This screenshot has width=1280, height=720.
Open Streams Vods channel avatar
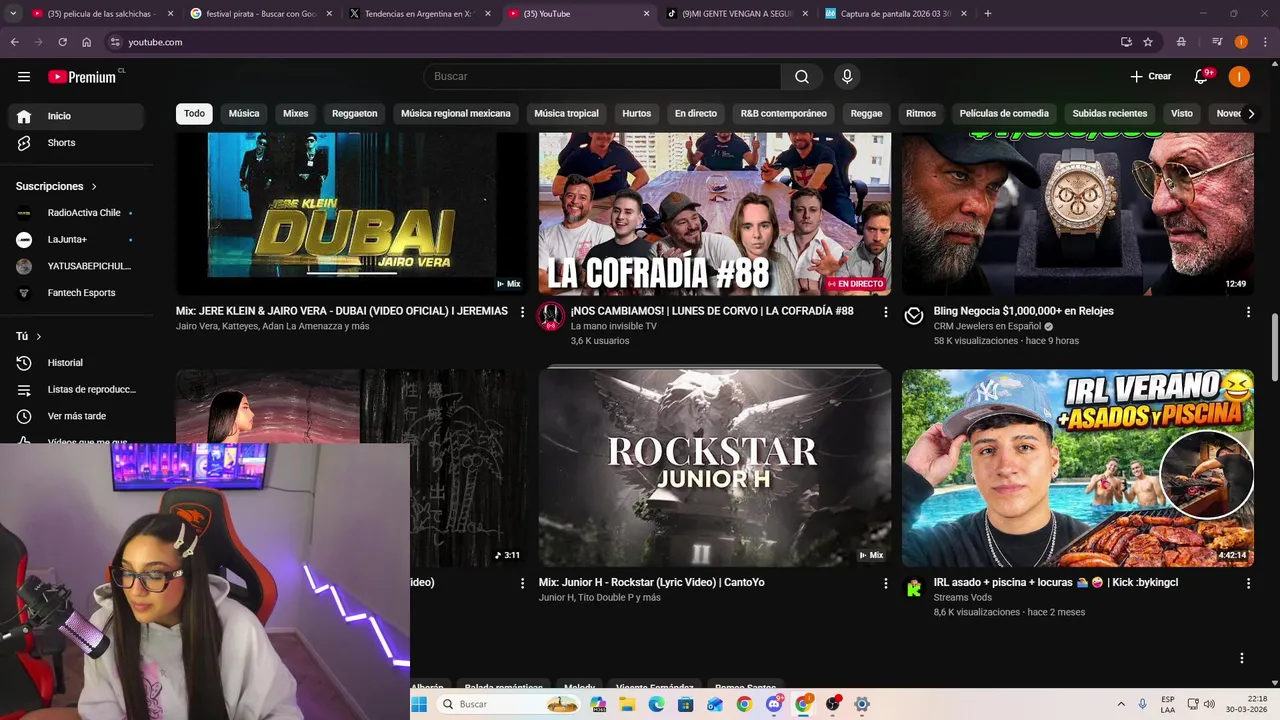pyautogui.click(x=914, y=588)
